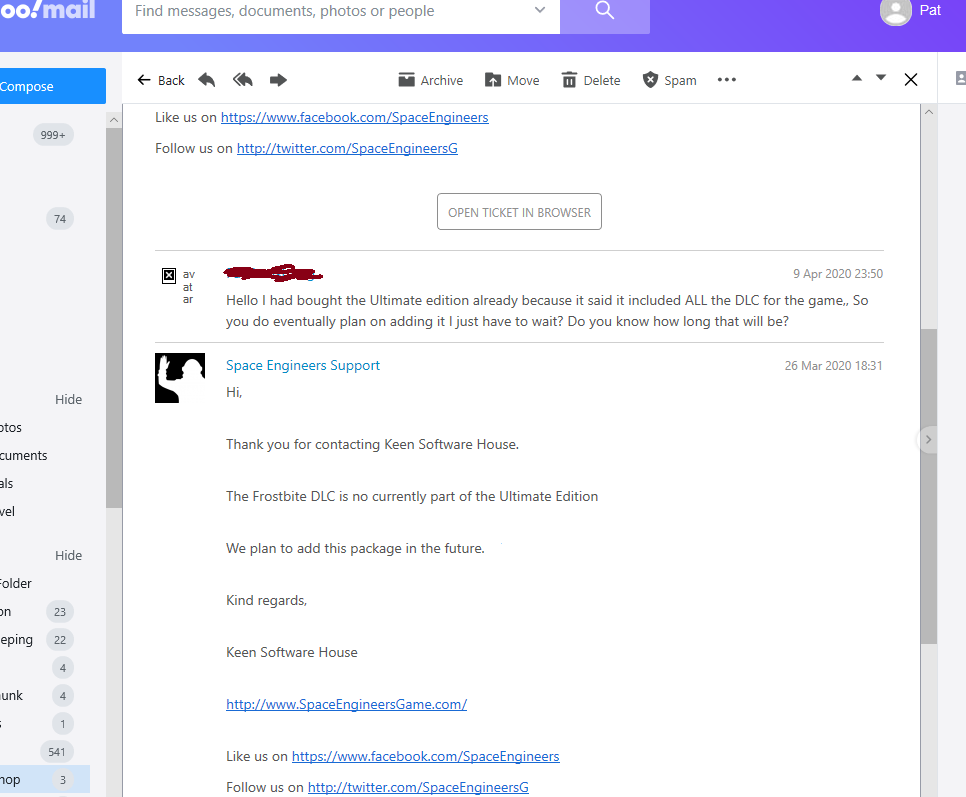This screenshot has height=797, width=966.
Task: Delete the current message
Action: [x=590, y=80]
